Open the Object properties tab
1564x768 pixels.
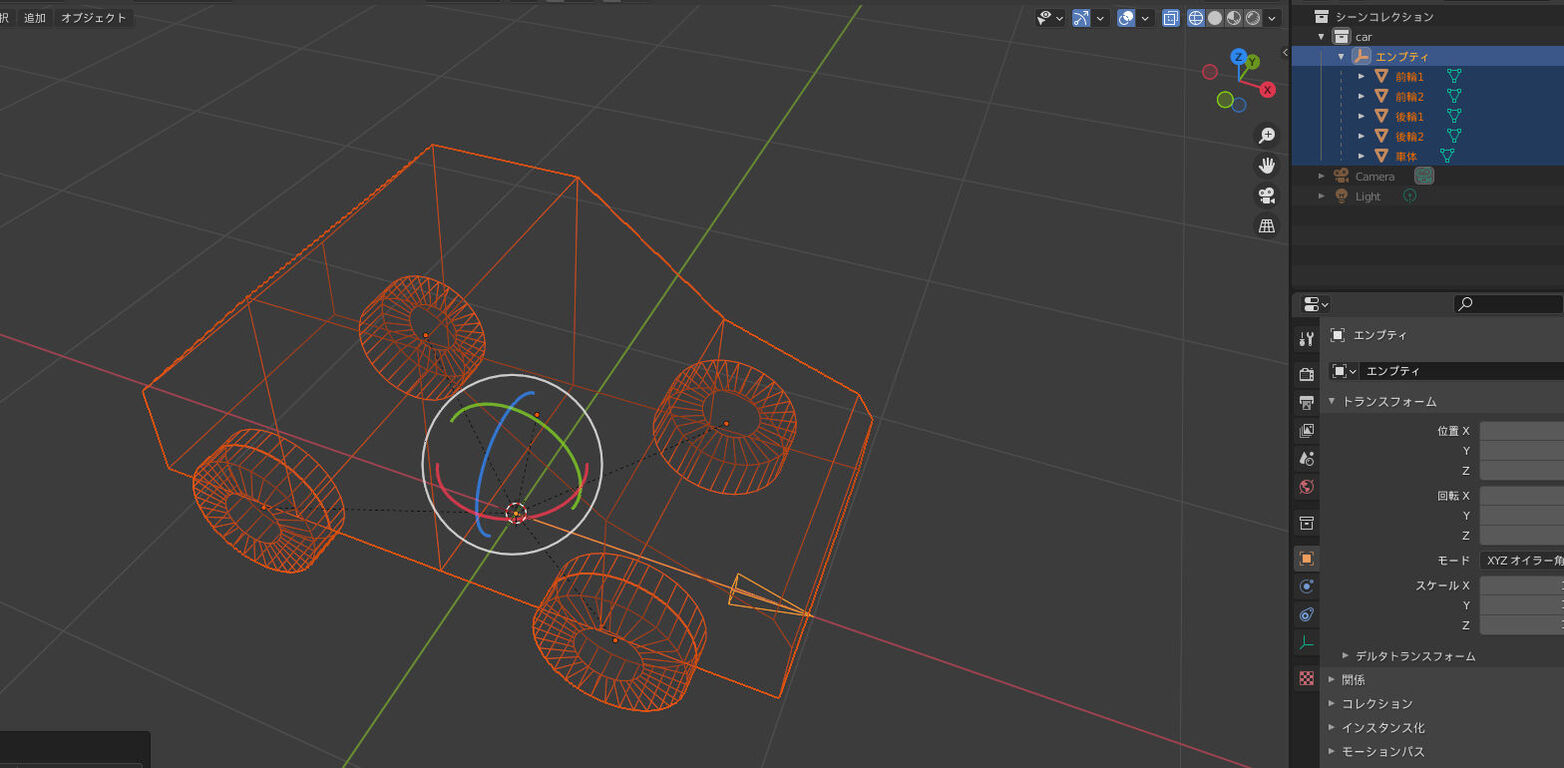click(x=1306, y=558)
